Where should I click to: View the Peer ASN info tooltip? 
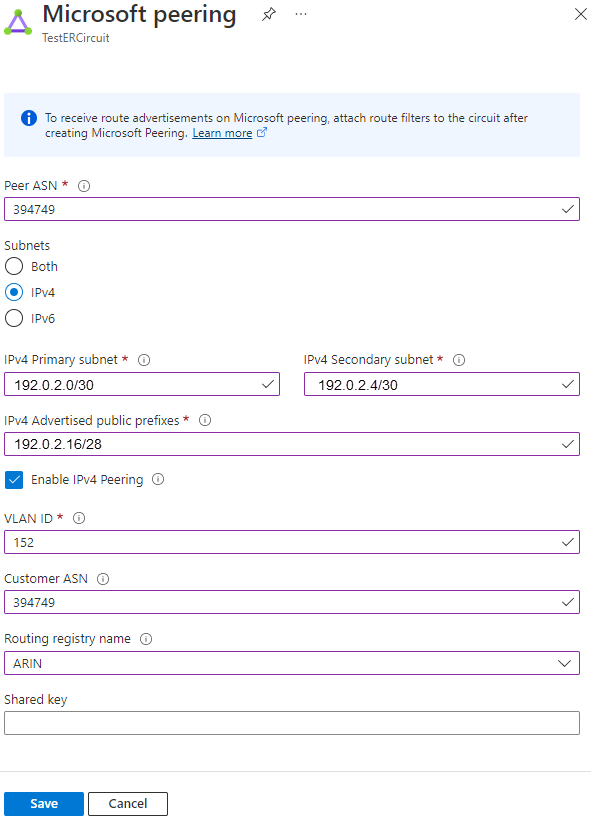(84, 185)
